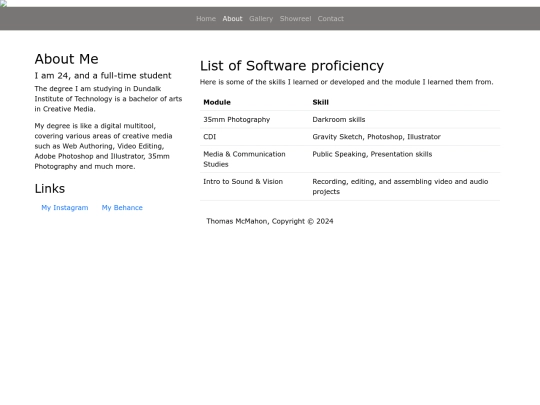Image resolution: width=540 pixels, height=405 pixels.
Task: Select 'Media & Communication Studies' cell
Action: pyautogui.click(x=255, y=159)
